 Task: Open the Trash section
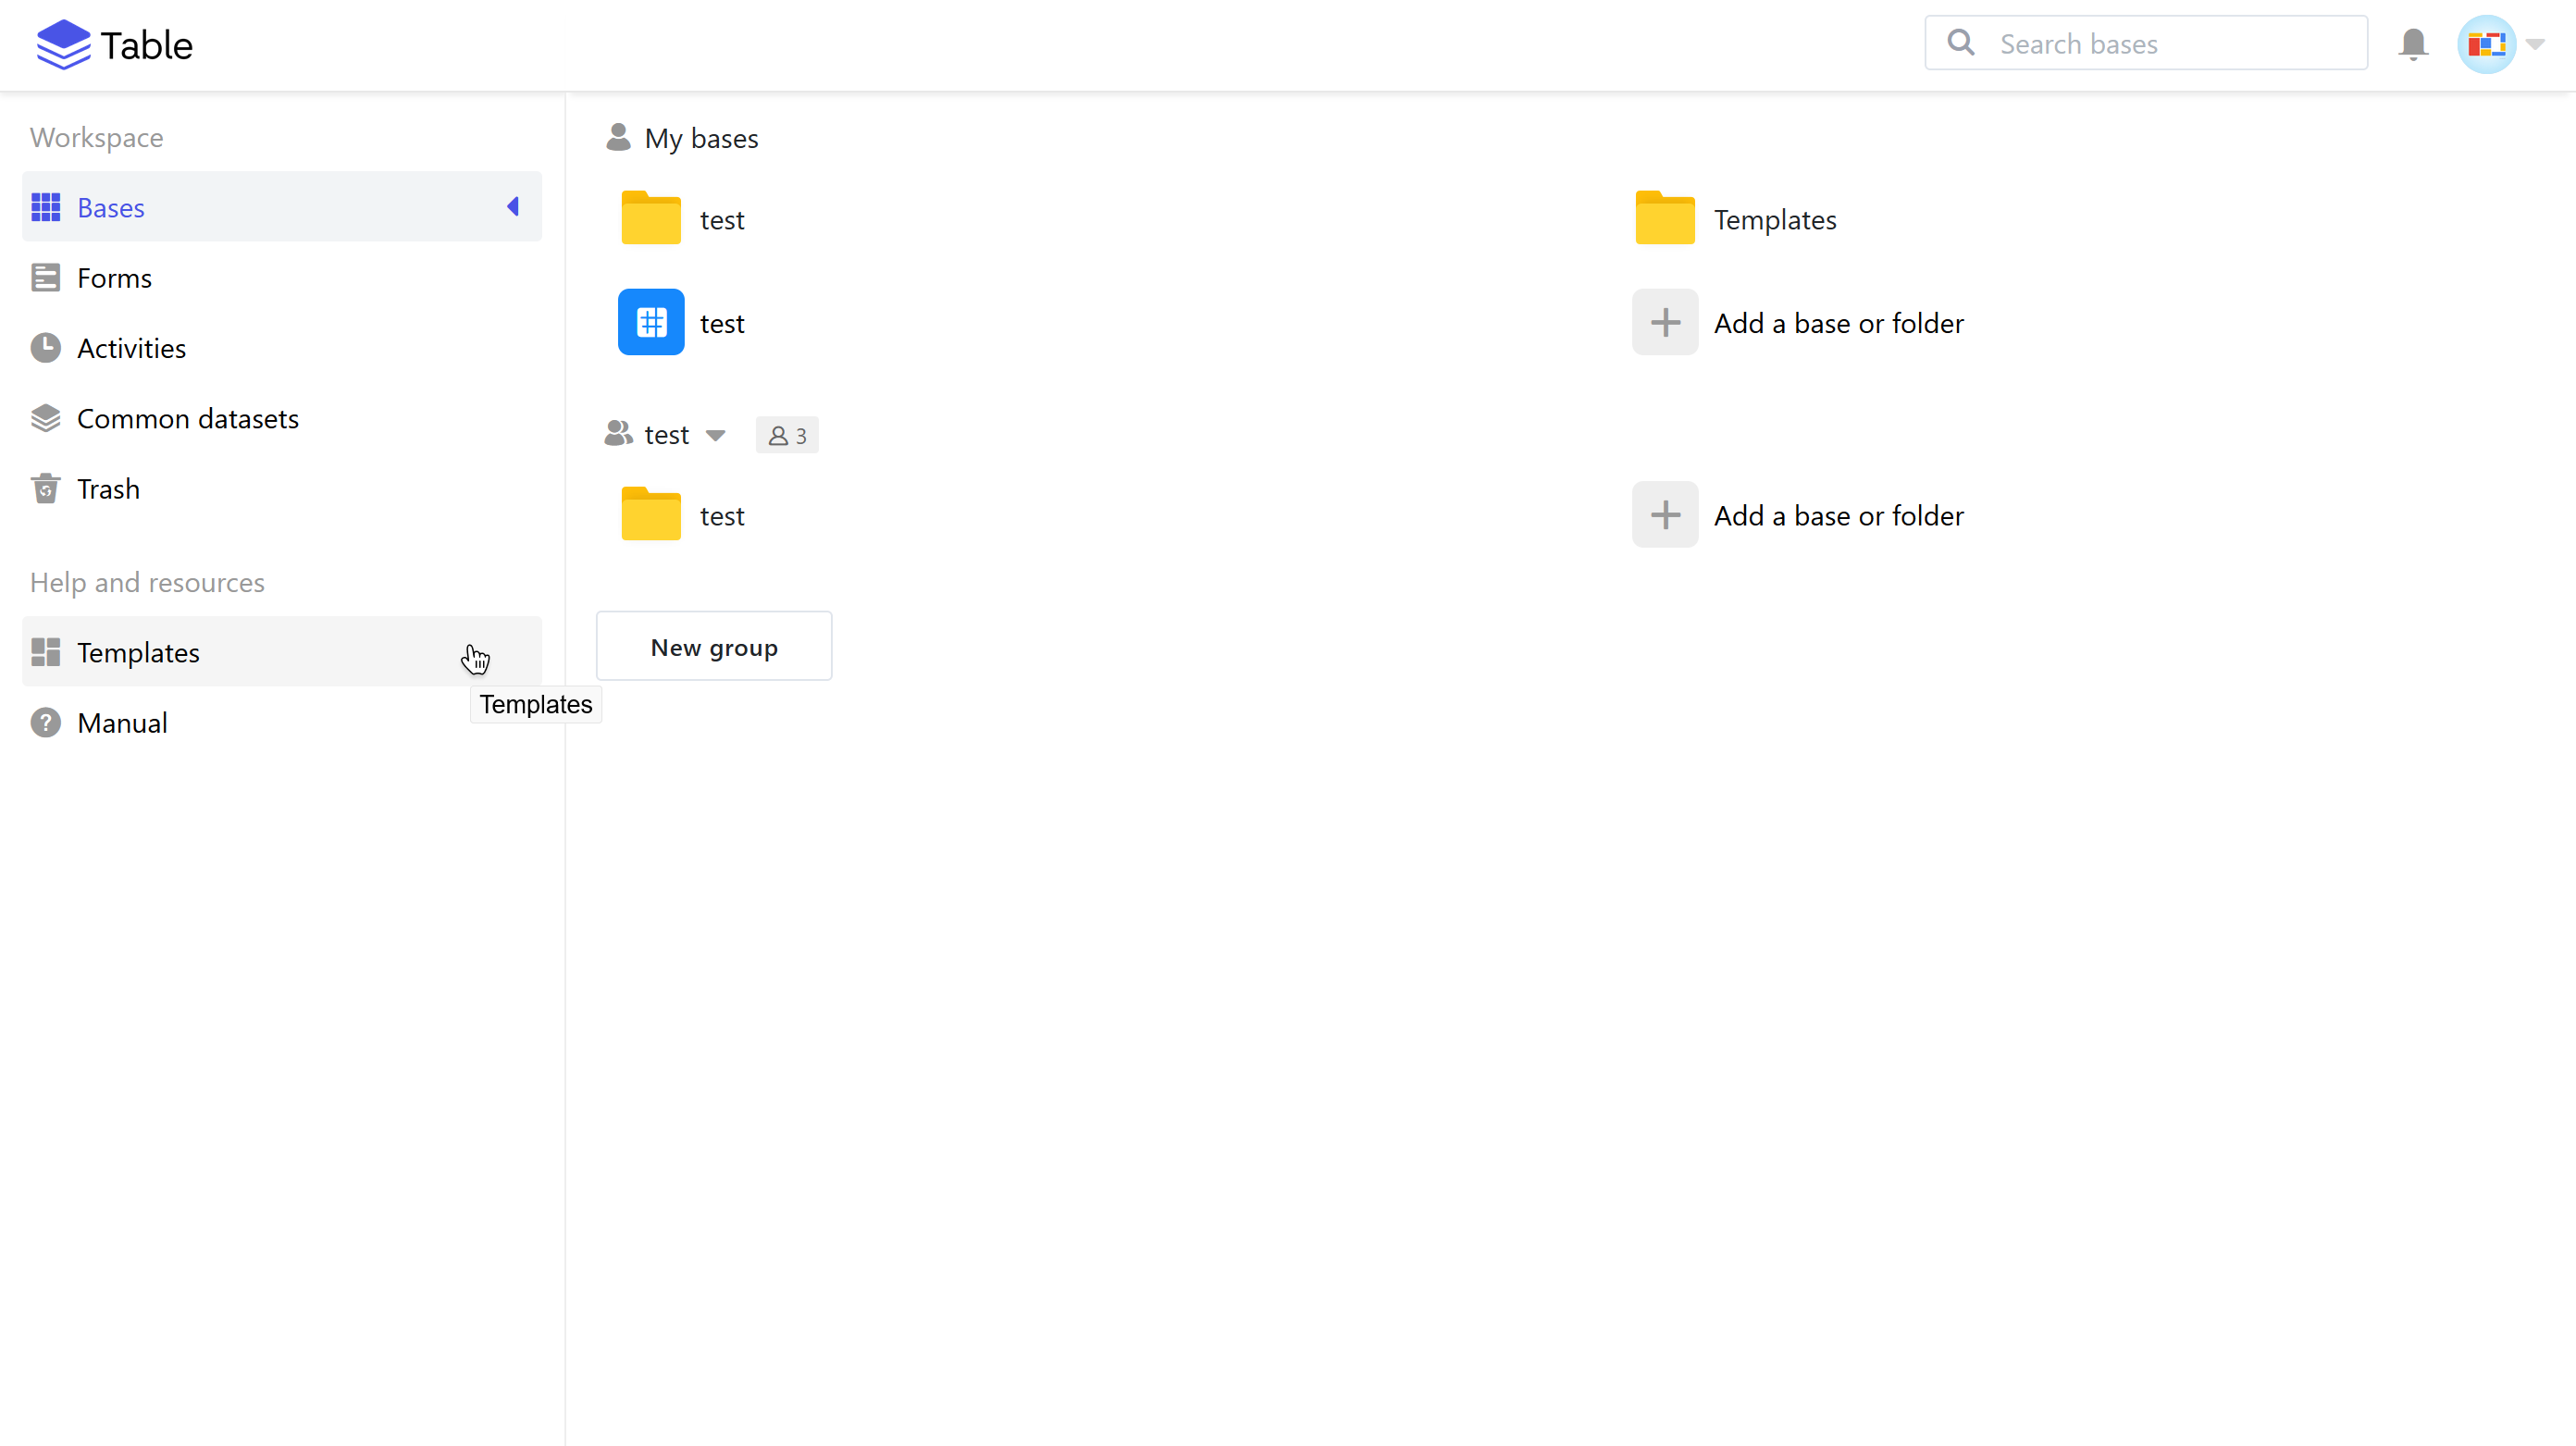pos(108,489)
